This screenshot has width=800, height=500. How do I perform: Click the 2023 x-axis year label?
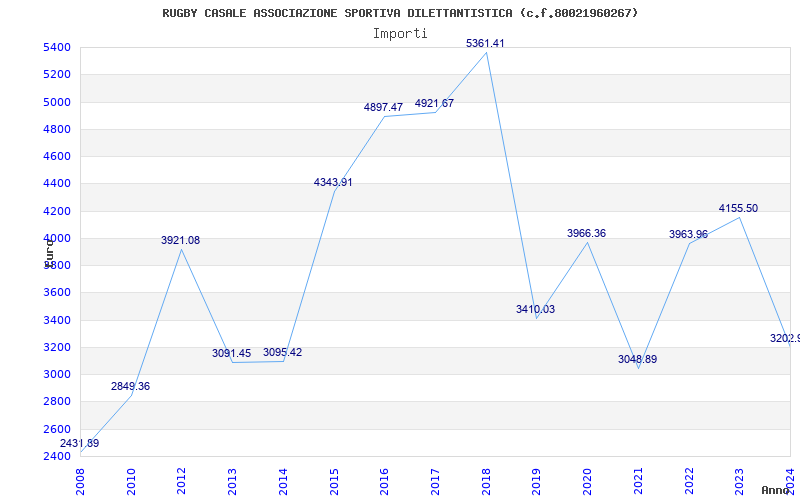point(740,481)
